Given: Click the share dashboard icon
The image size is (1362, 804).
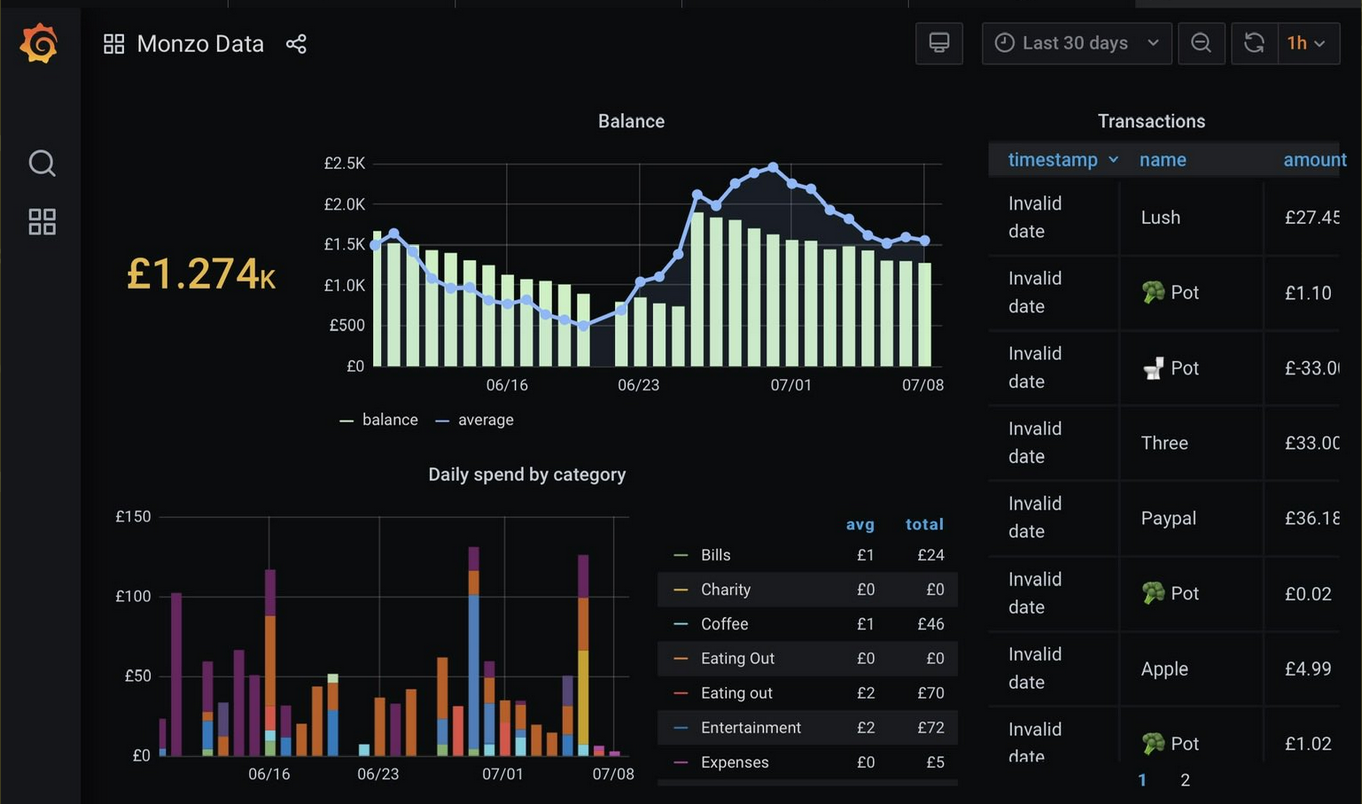Looking at the screenshot, I should pos(296,44).
